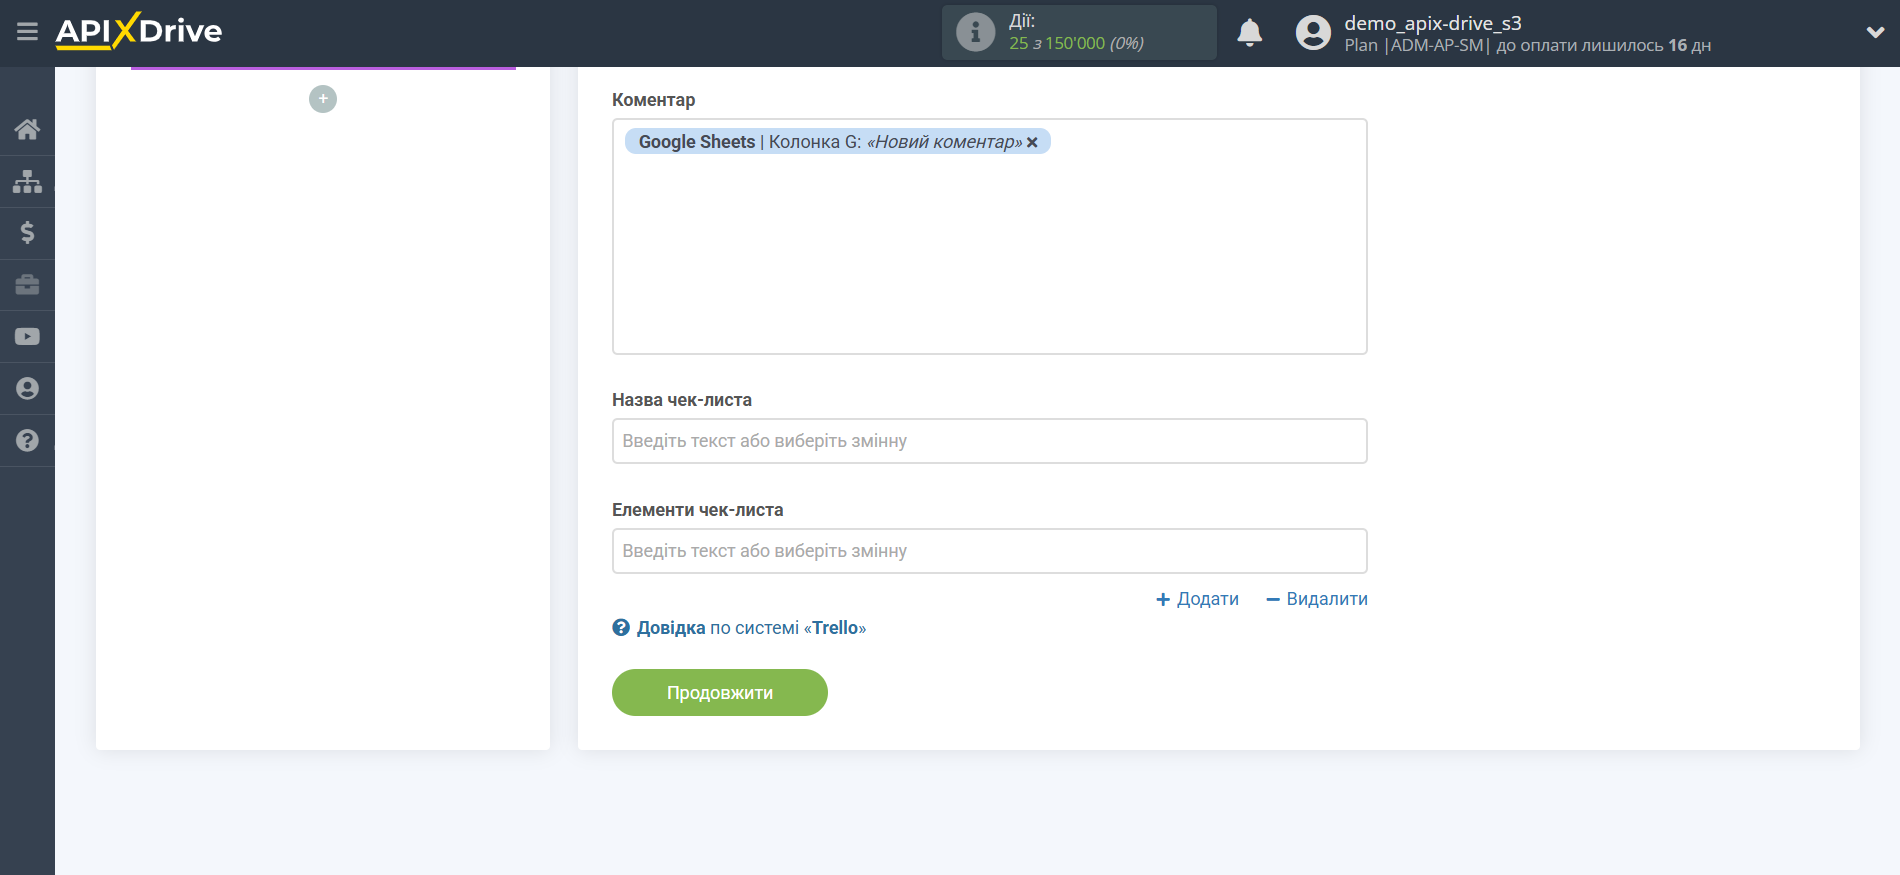Click the Елементи чек-листа input field
The width and height of the screenshot is (1900, 875).
989,551
